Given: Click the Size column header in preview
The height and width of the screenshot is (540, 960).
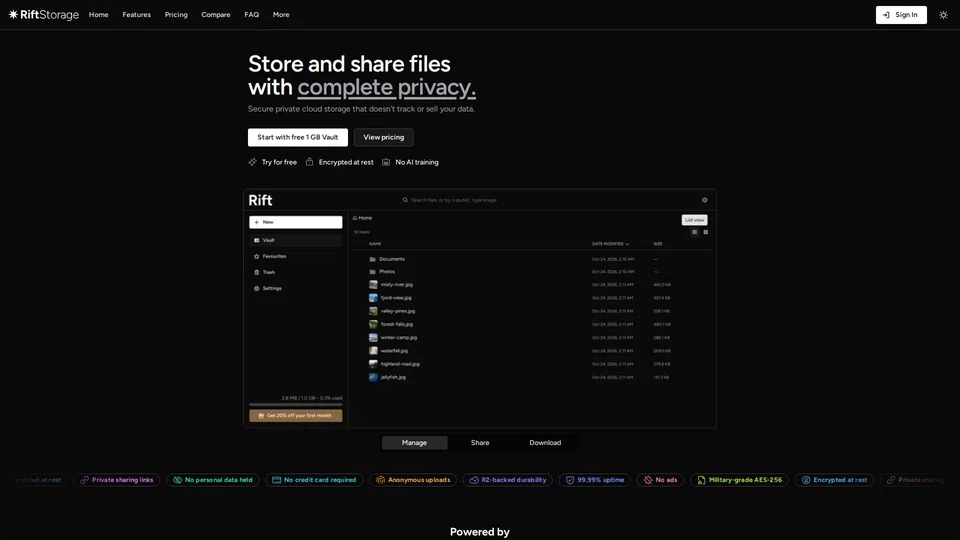Looking at the screenshot, I should click(658, 244).
